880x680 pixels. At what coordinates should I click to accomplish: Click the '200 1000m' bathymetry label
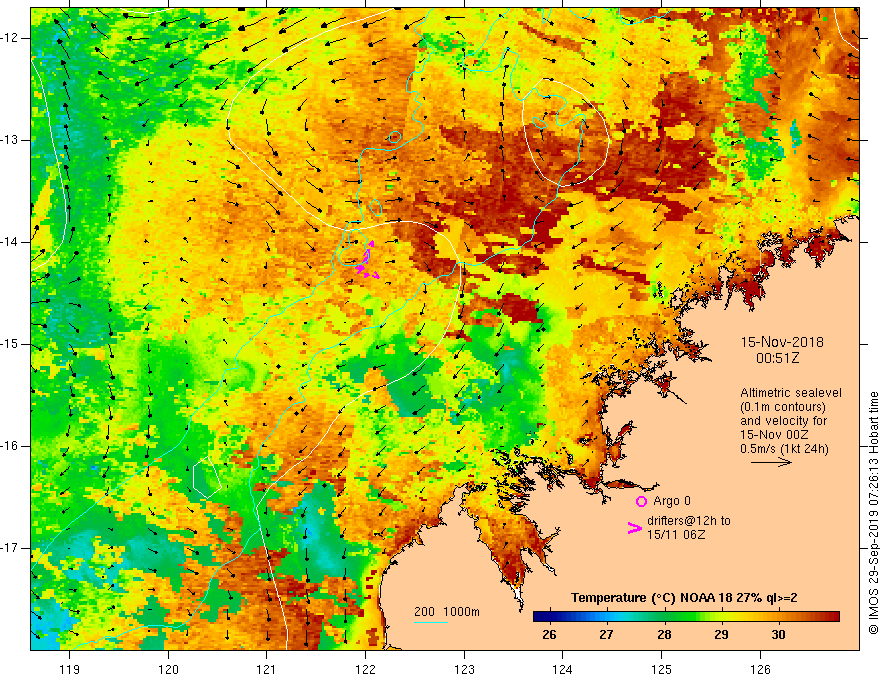click(447, 612)
